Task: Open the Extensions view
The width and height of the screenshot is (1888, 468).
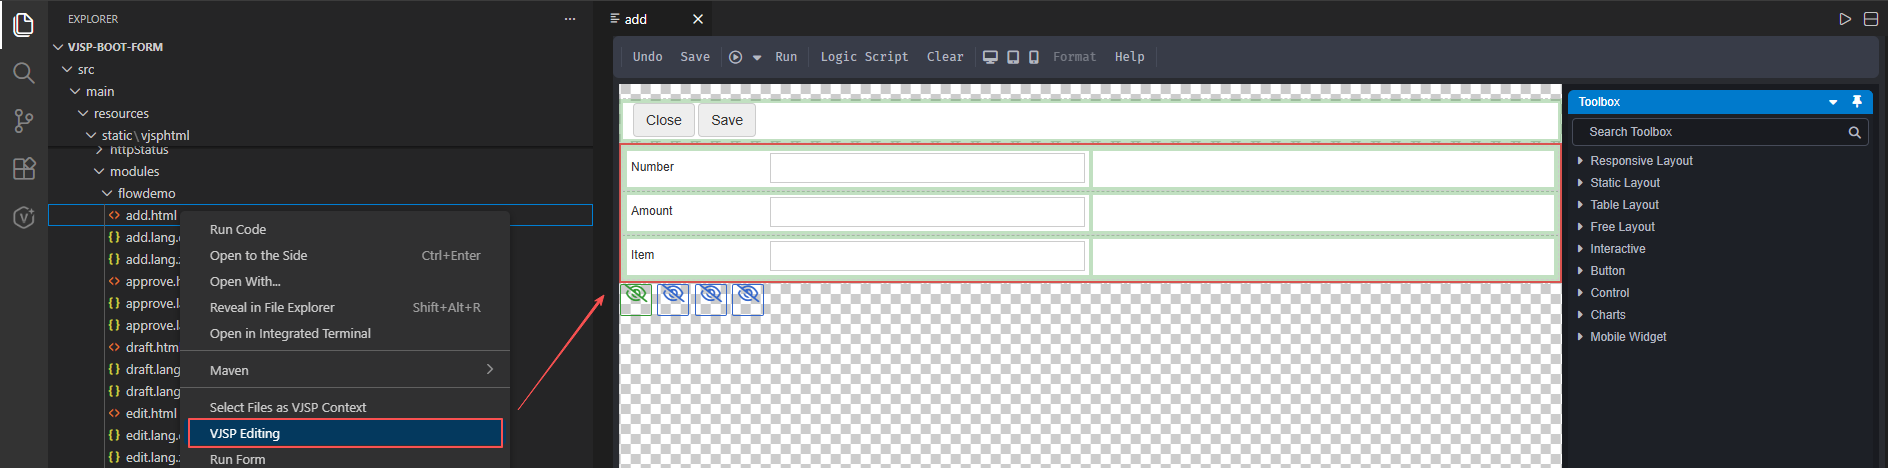Action: (23, 169)
